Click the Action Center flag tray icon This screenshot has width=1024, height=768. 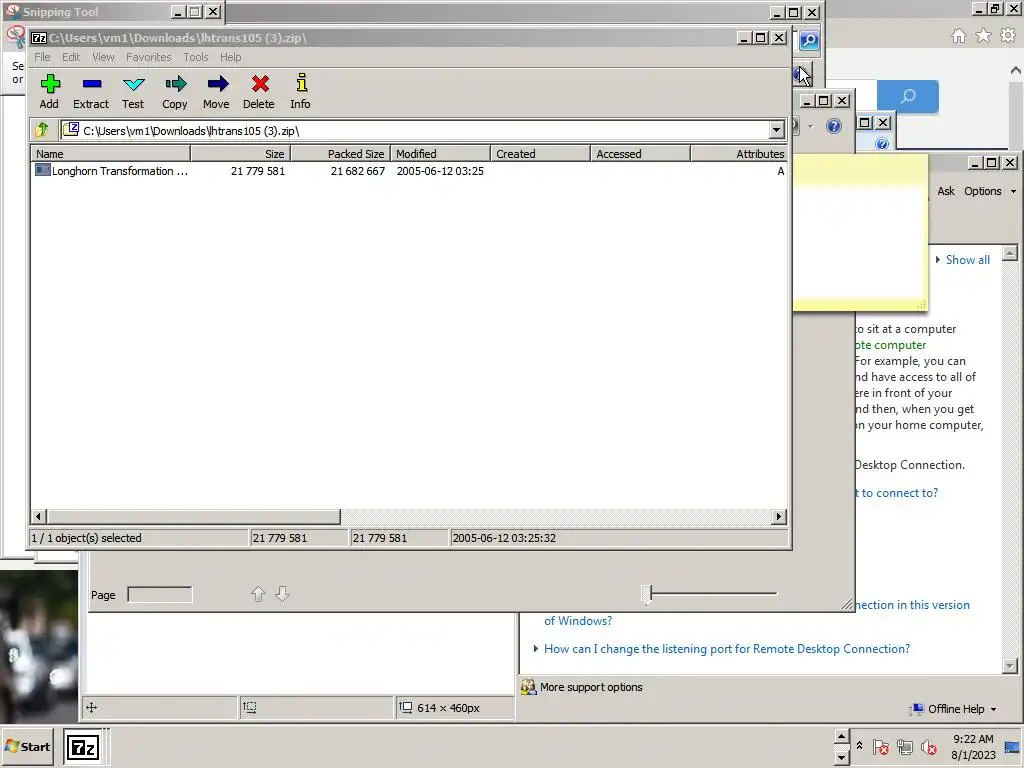pos(881,746)
